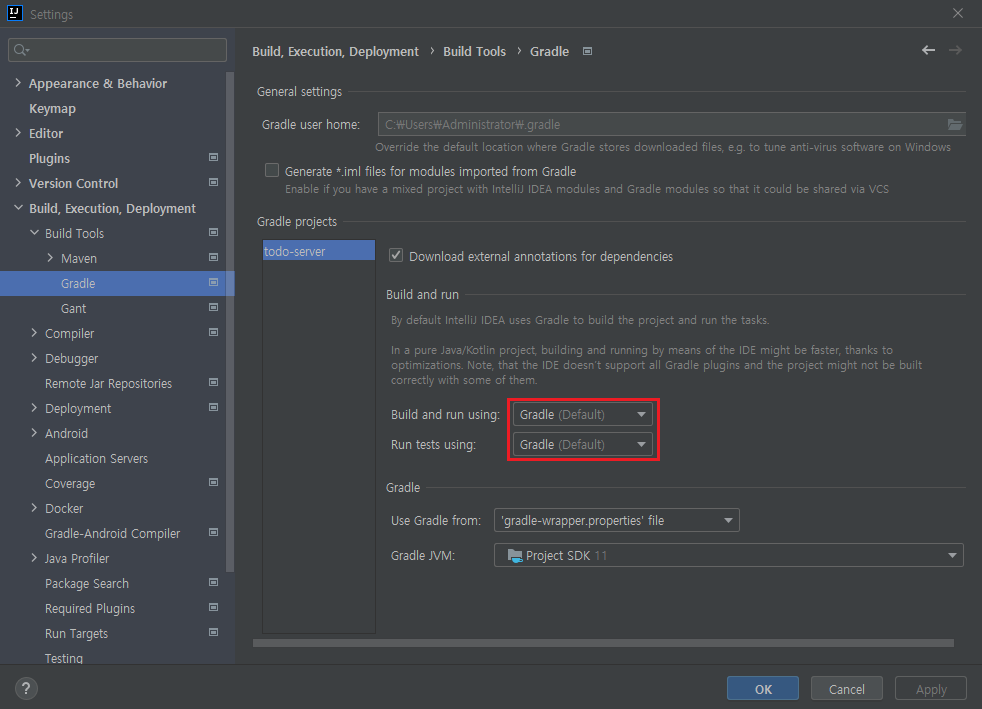Image resolution: width=982 pixels, height=709 pixels.
Task: Expand the Debugger node chevron
Action: (x=34, y=358)
